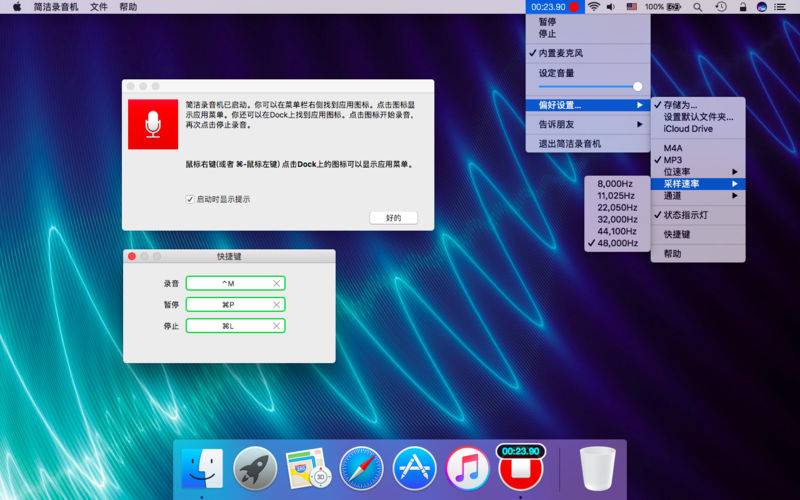Open Finder from the Dock
Screen dimensions: 800x500
pyautogui.click(x=203, y=468)
